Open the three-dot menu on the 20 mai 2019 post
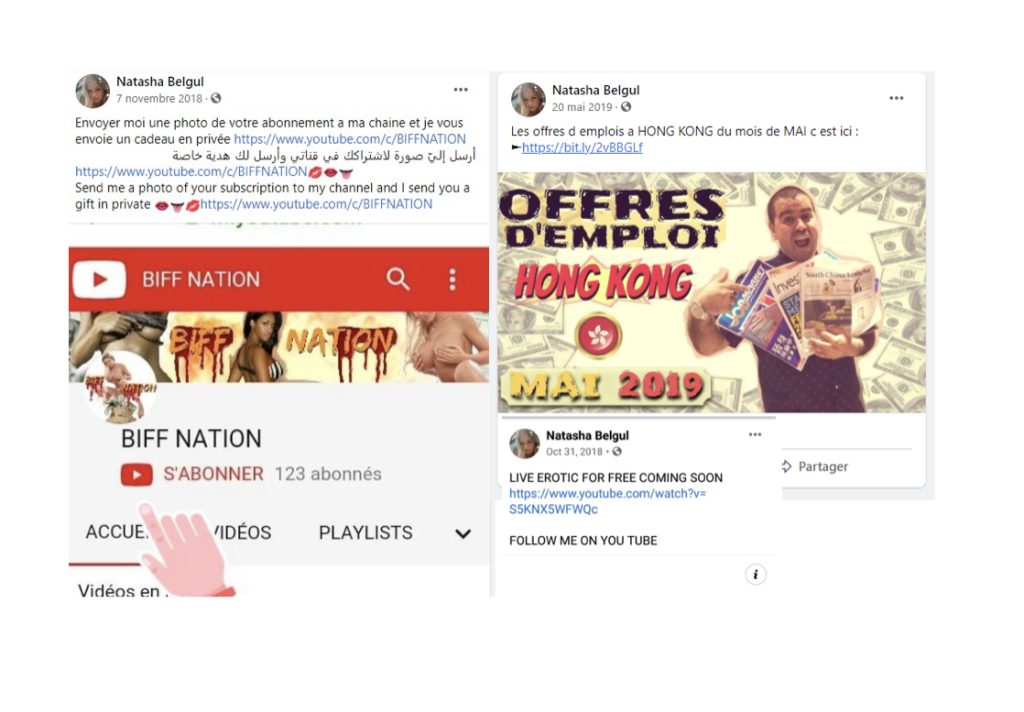Image resolution: width=1024 pixels, height=712 pixels. pos(896,98)
